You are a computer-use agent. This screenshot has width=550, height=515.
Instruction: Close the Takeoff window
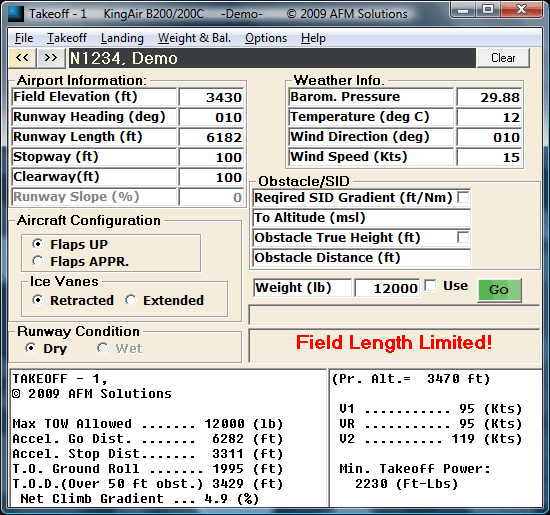[x=522, y=9]
